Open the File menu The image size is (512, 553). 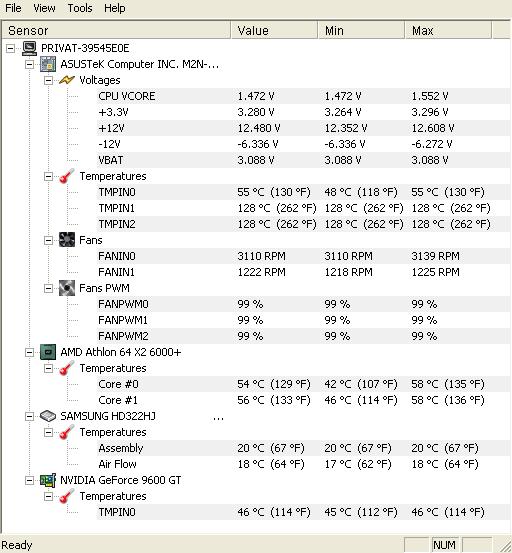click(x=13, y=8)
